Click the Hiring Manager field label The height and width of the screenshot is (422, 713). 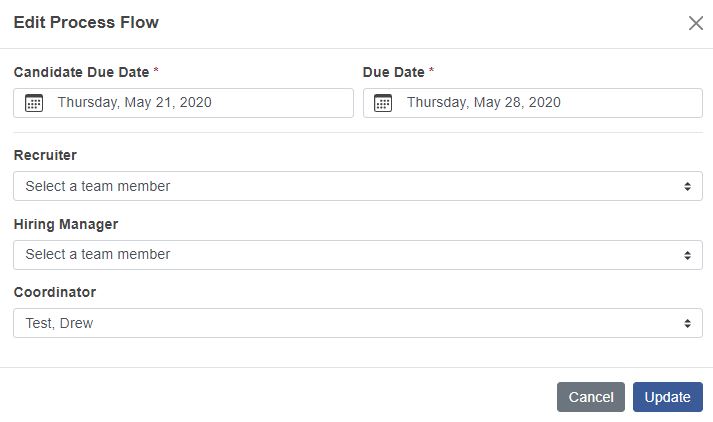click(66, 224)
